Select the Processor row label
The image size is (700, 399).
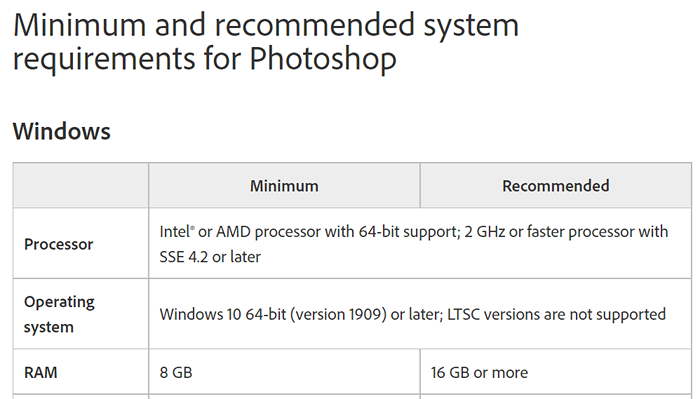tap(58, 244)
